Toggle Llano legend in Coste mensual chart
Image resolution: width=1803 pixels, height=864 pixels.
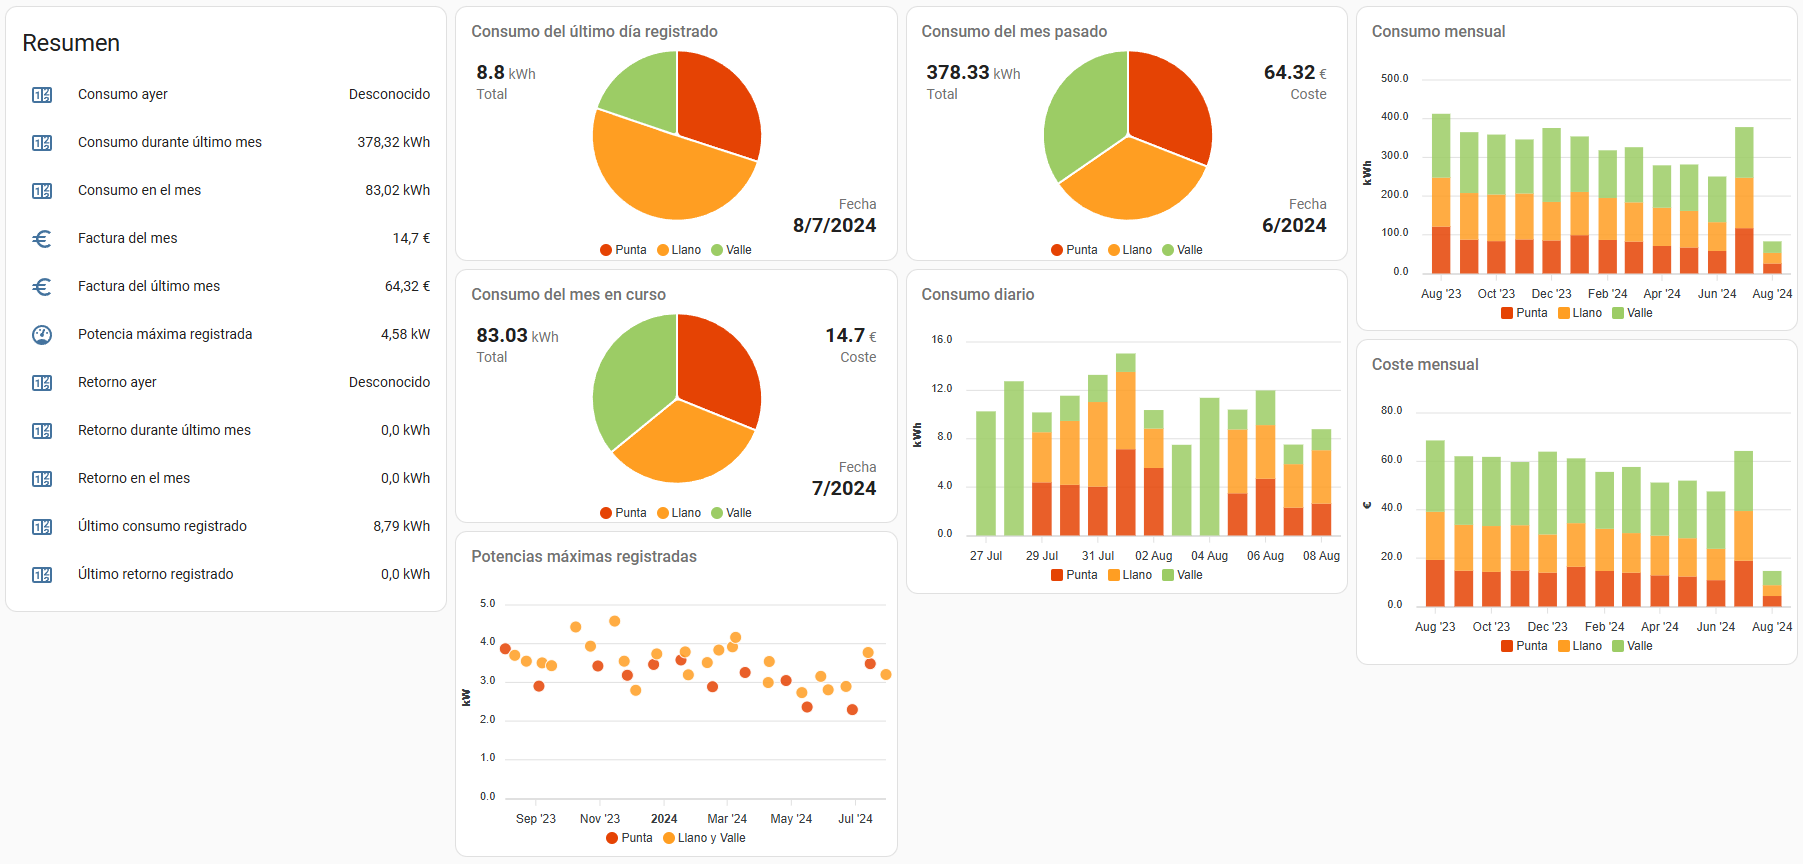[1580, 646]
